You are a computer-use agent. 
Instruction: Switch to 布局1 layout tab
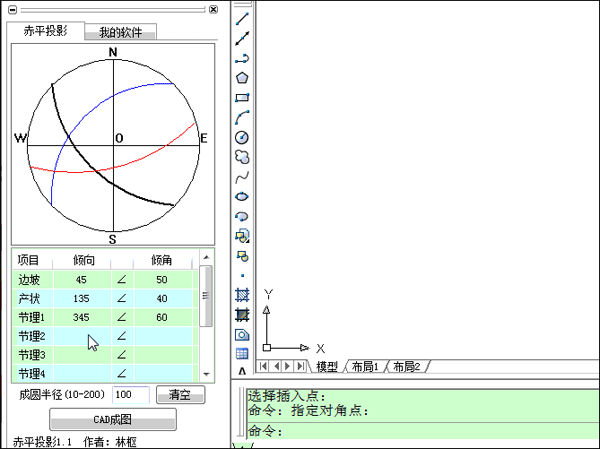[364, 367]
